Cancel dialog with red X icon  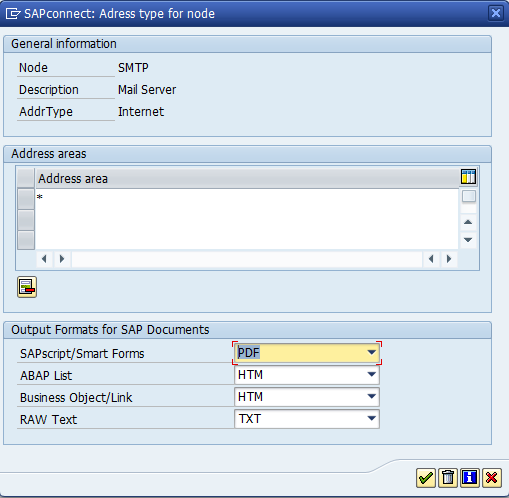click(x=492, y=478)
